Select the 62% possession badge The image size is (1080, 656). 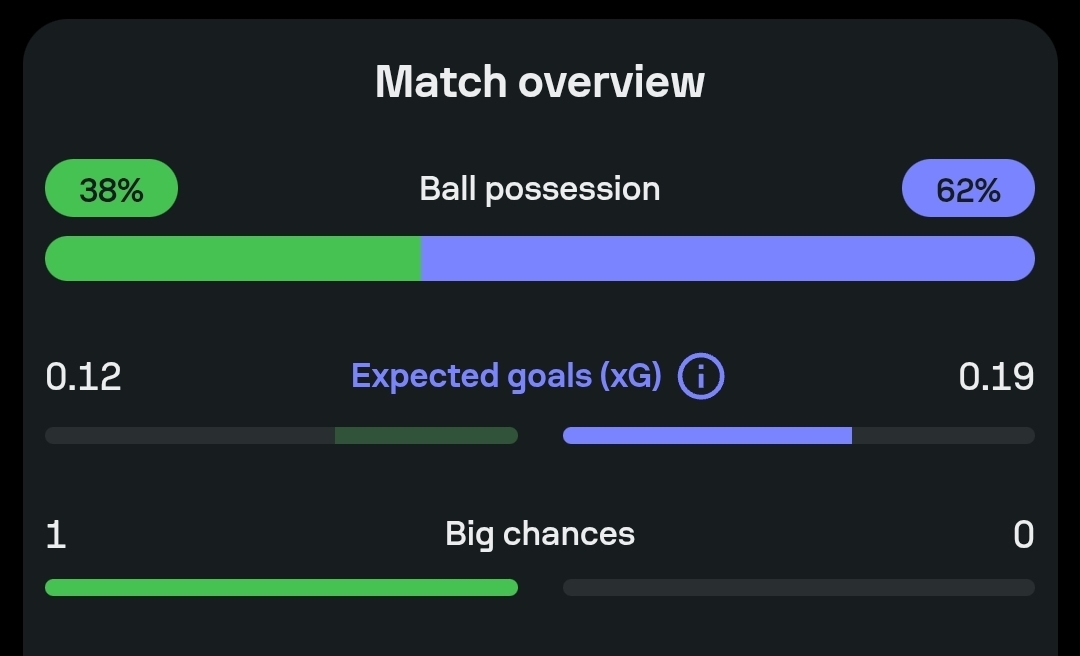click(968, 188)
